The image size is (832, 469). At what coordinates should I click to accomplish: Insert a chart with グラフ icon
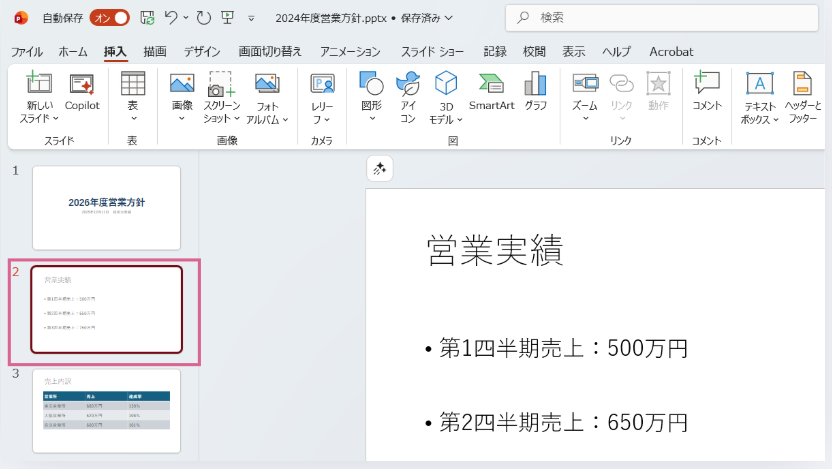point(536,92)
